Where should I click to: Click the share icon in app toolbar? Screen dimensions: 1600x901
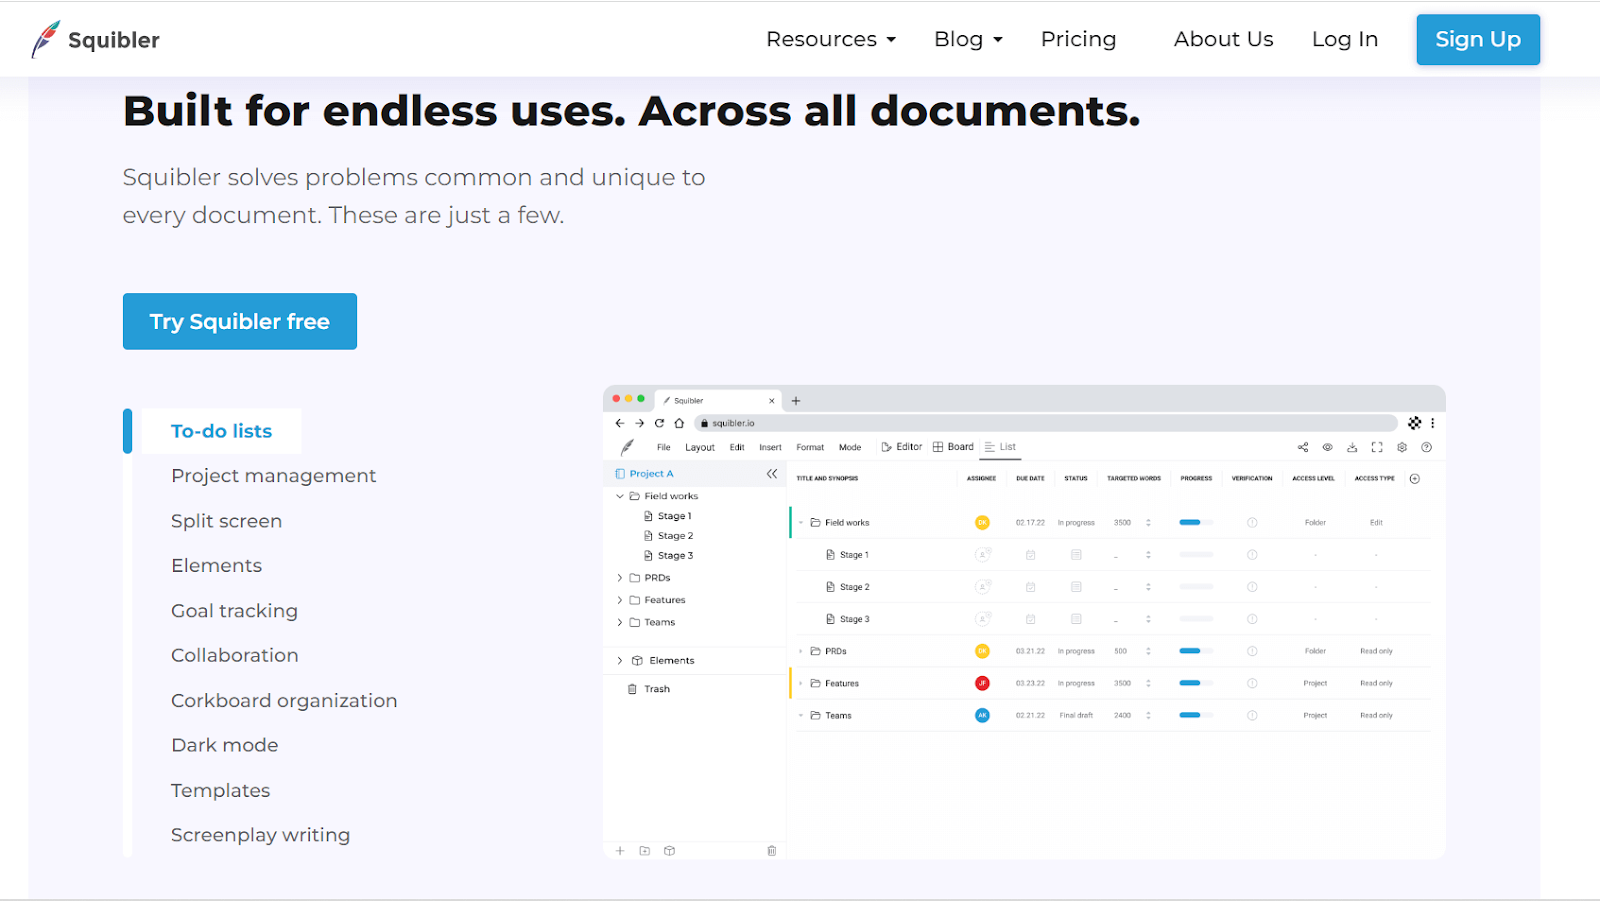(x=1303, y=447)
